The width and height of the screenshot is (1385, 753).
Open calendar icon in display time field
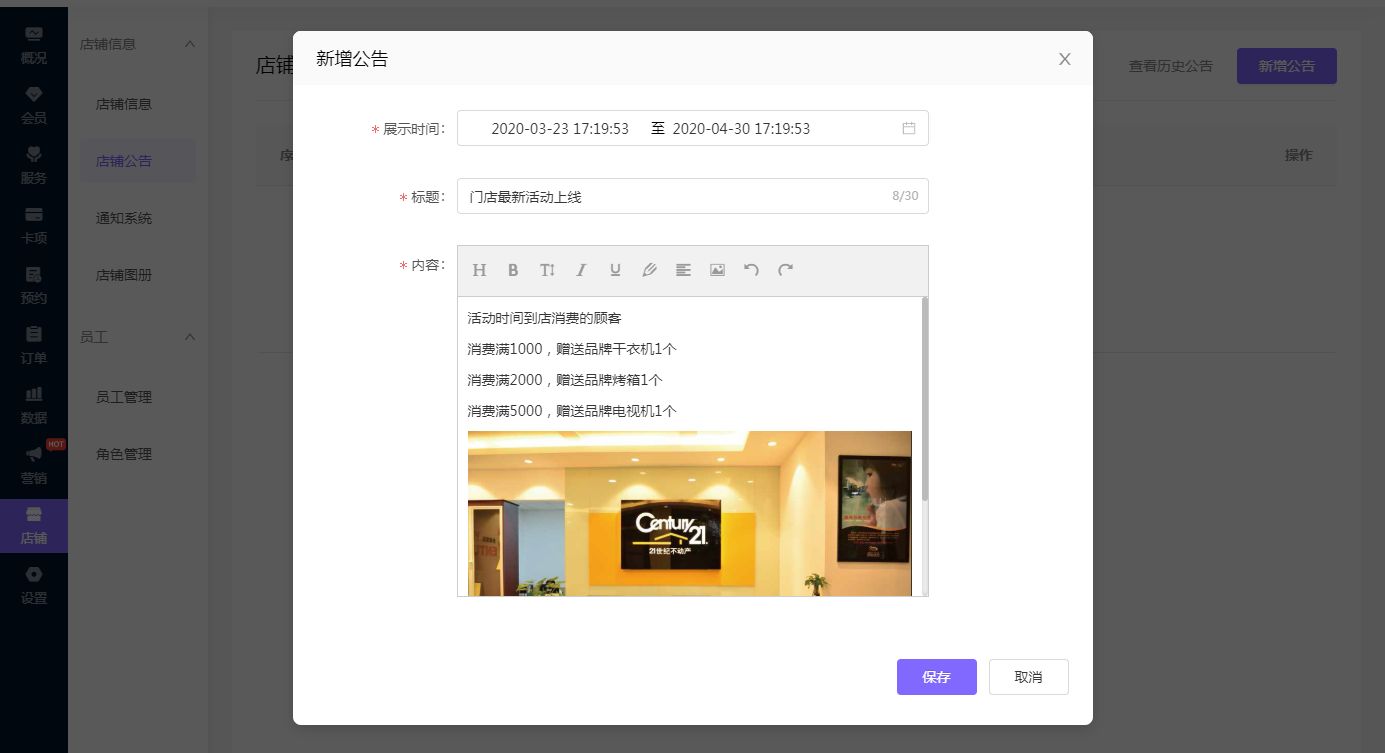[909, 128]
